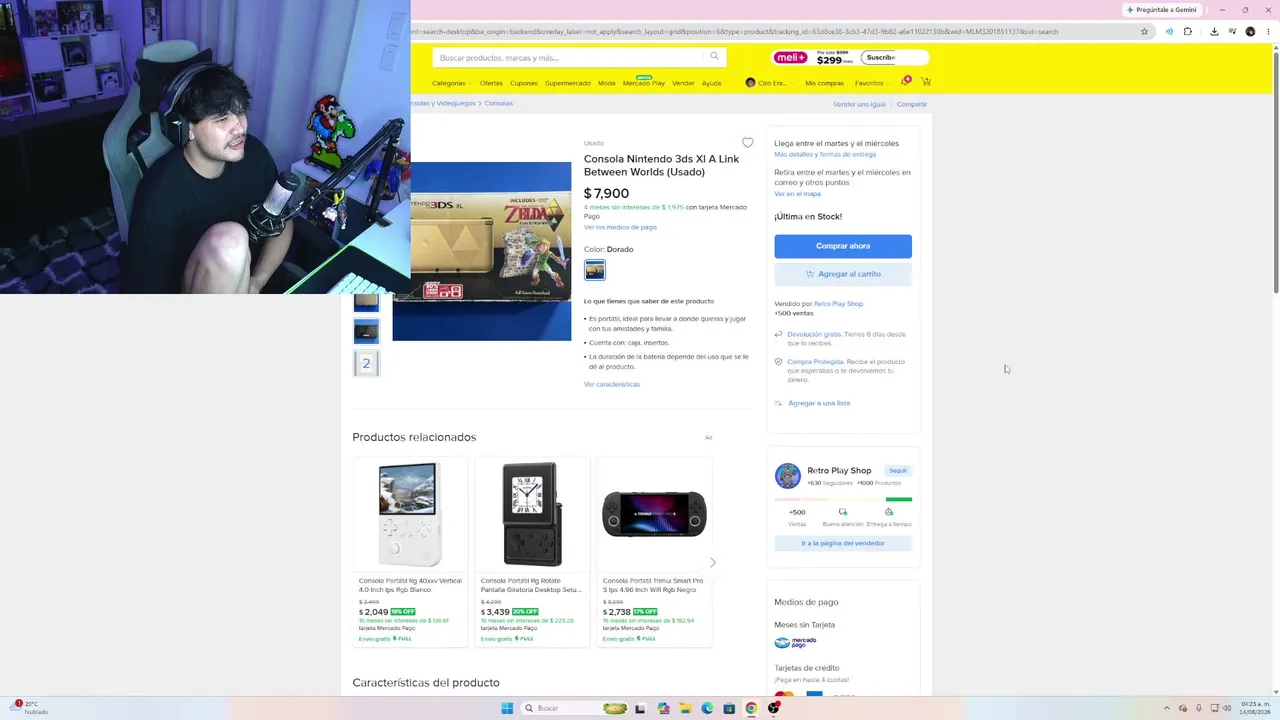
Task: Click Agregar a una lista
Action: pyautogui.click(x=819, y=403)
